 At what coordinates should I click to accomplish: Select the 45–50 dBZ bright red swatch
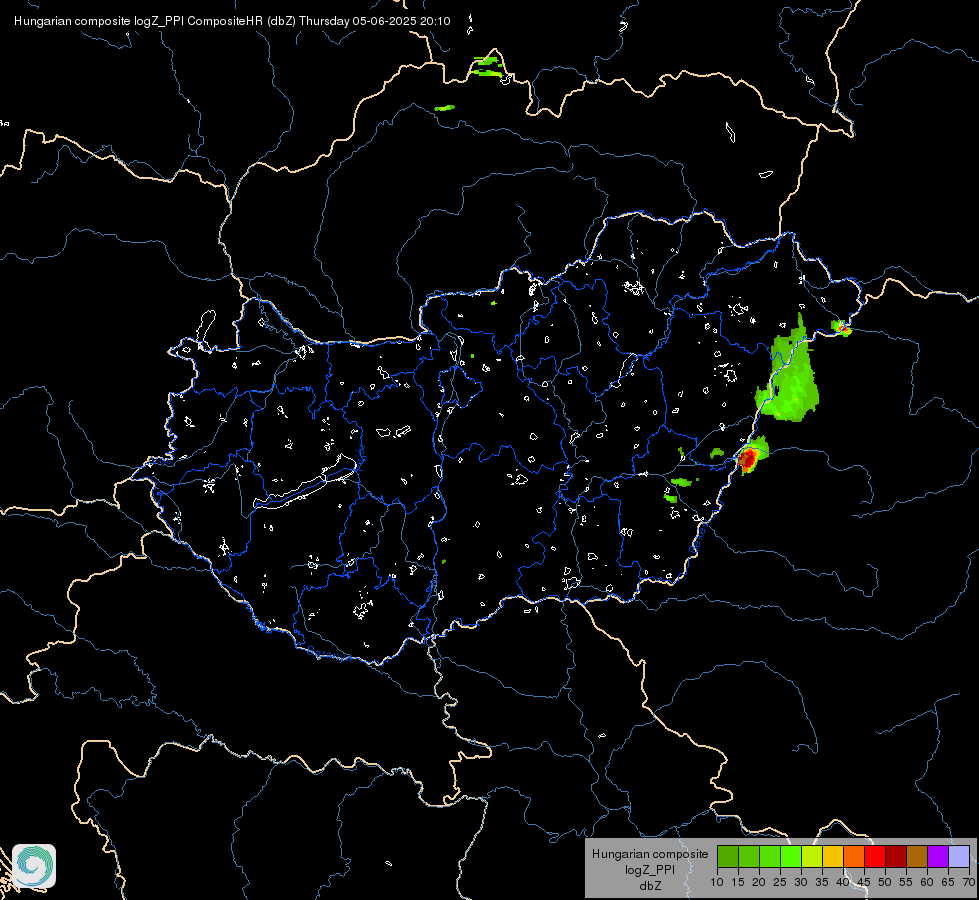875,857
